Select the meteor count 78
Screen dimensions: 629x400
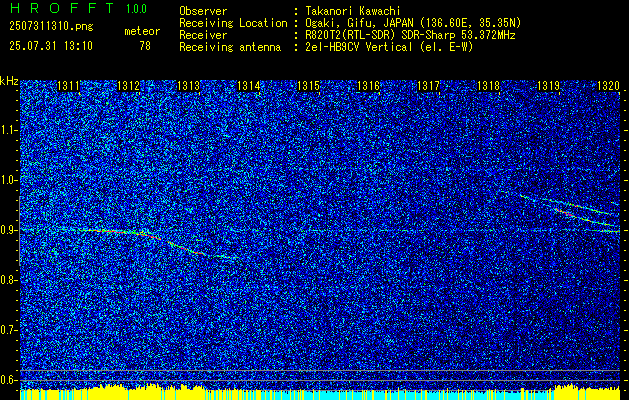click(x=145, y=46)
